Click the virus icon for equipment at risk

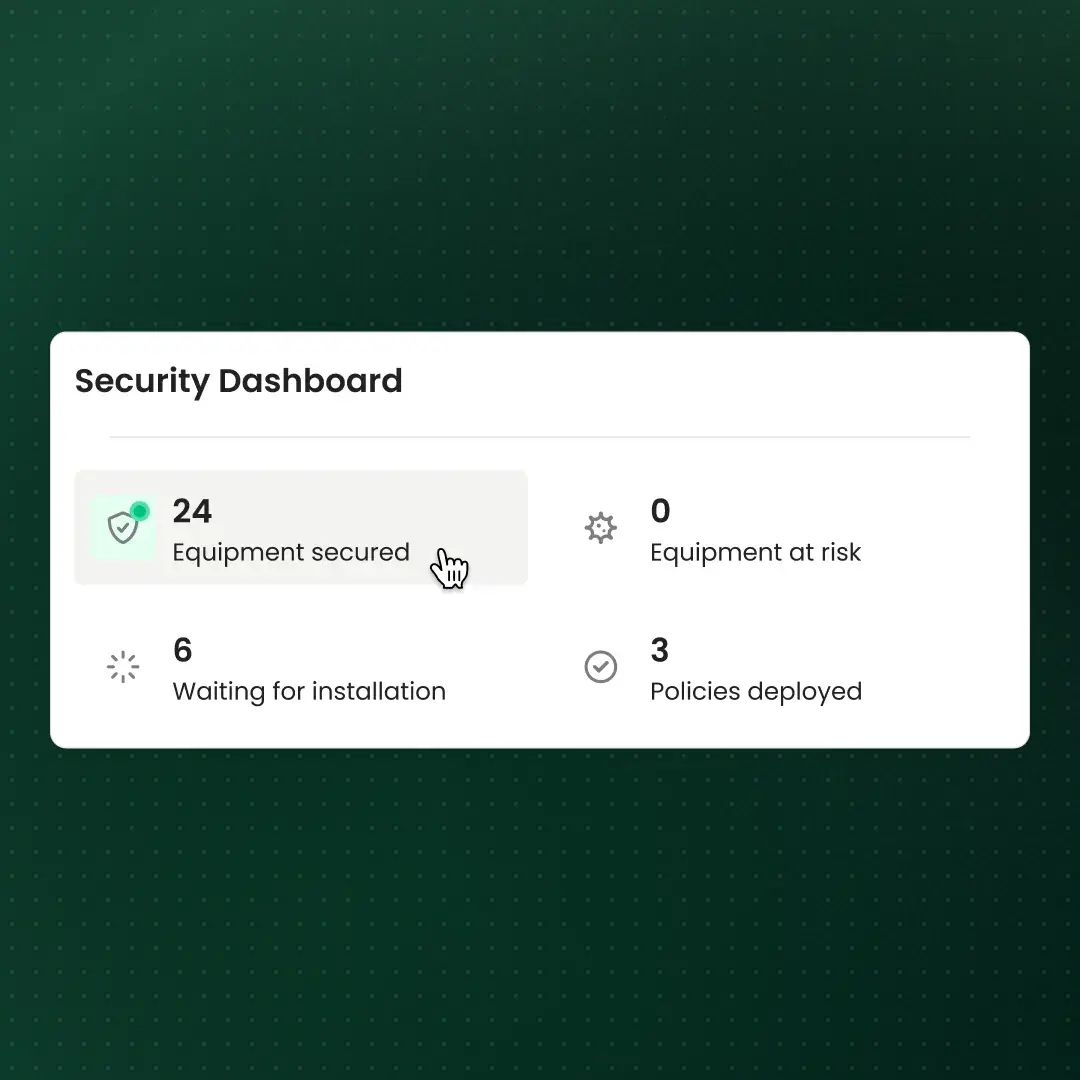tap(601, 528)
